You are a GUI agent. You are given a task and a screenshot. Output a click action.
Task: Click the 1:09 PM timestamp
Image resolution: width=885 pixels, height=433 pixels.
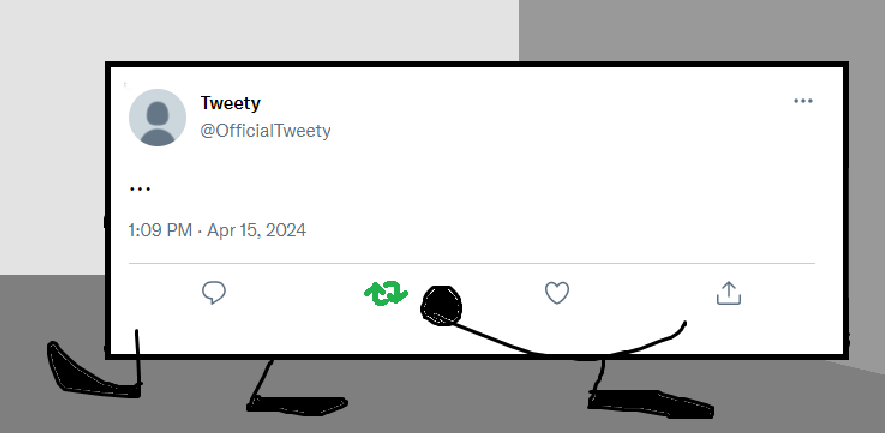coord(160,230)
